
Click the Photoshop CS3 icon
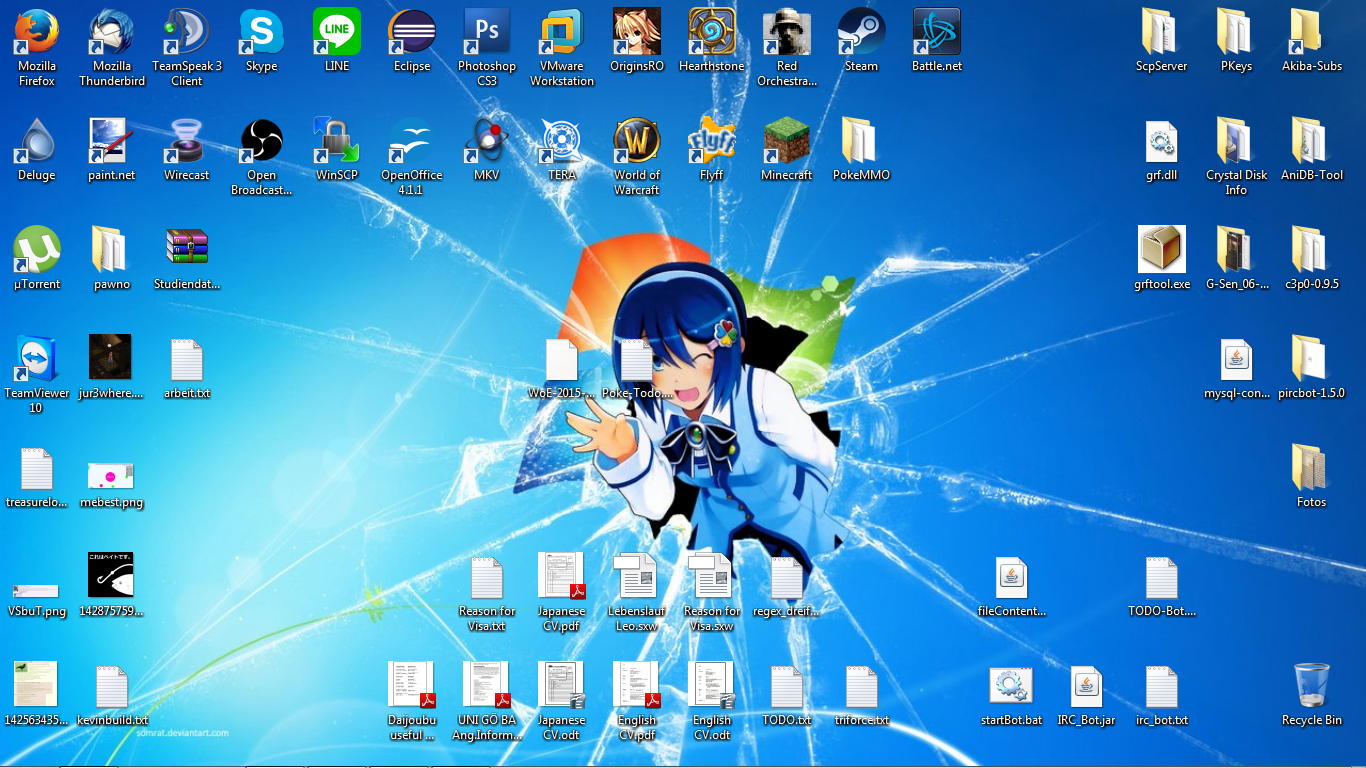(x=487, y=33)
